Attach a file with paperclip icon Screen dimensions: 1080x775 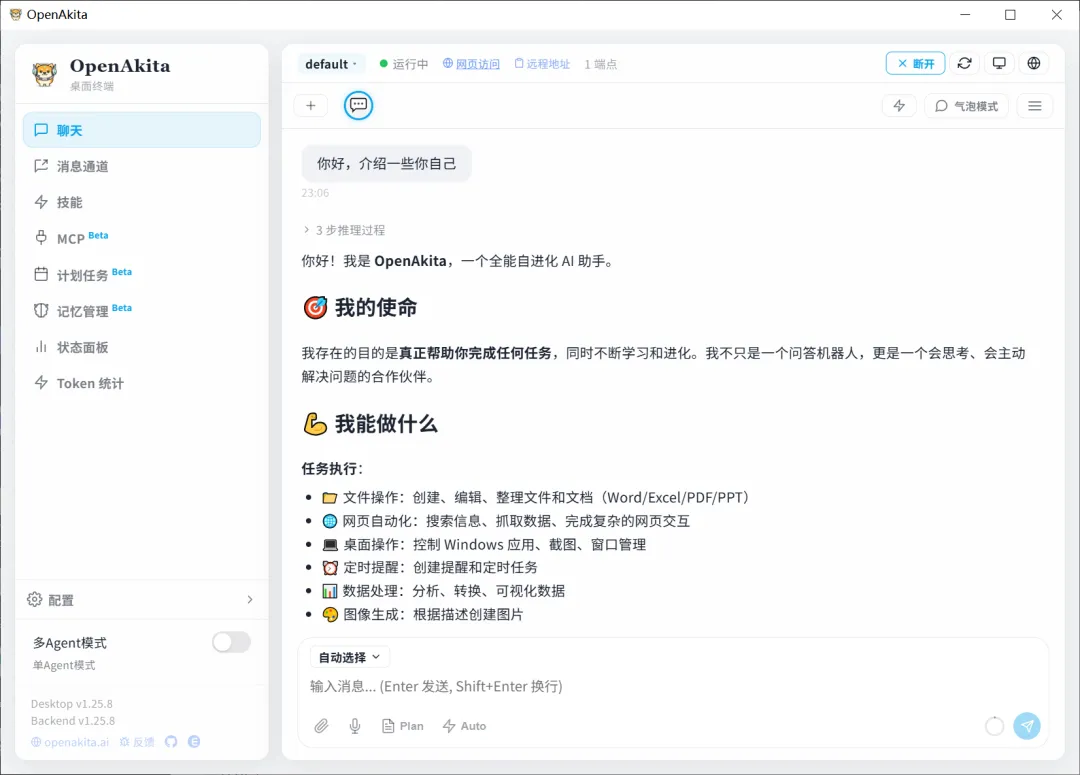[x=322, y=725]
